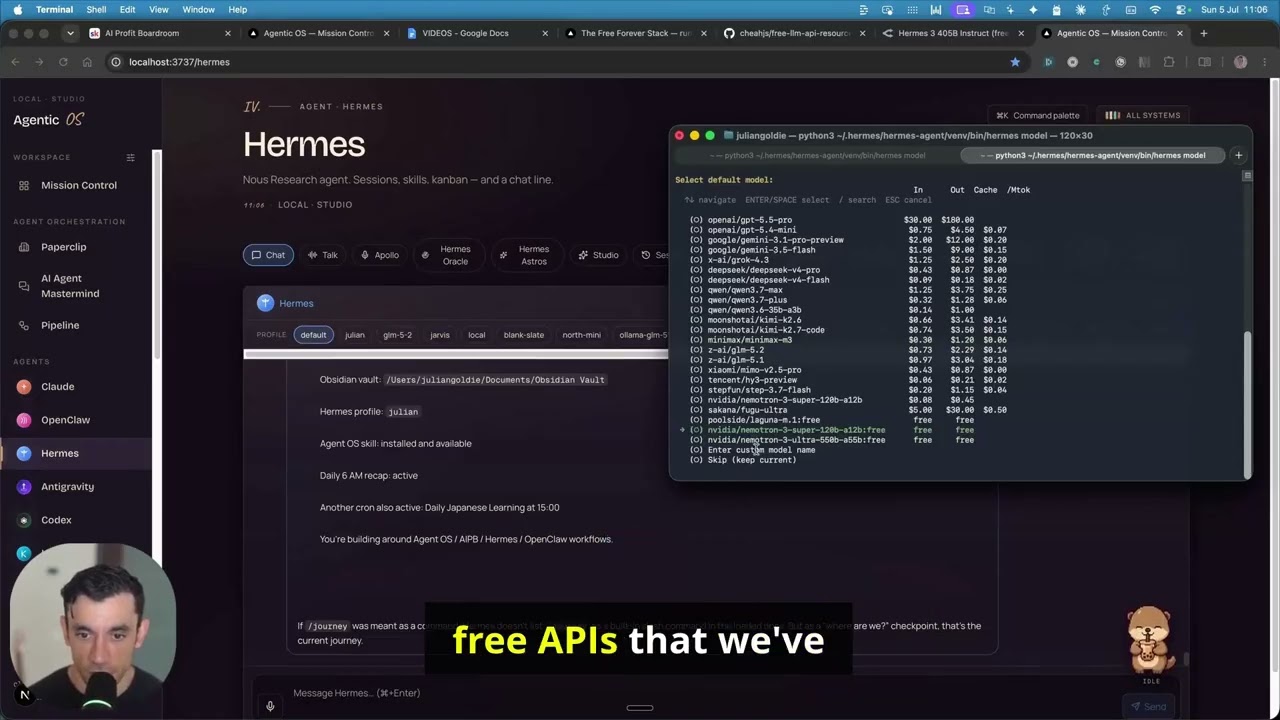Click the microphone icon beside the message box

click(x=269, y=706)
